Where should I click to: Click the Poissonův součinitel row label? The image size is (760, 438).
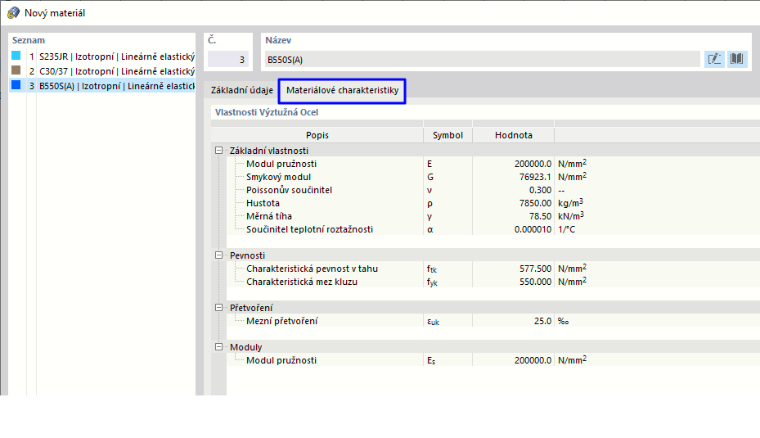coord(289,190)
